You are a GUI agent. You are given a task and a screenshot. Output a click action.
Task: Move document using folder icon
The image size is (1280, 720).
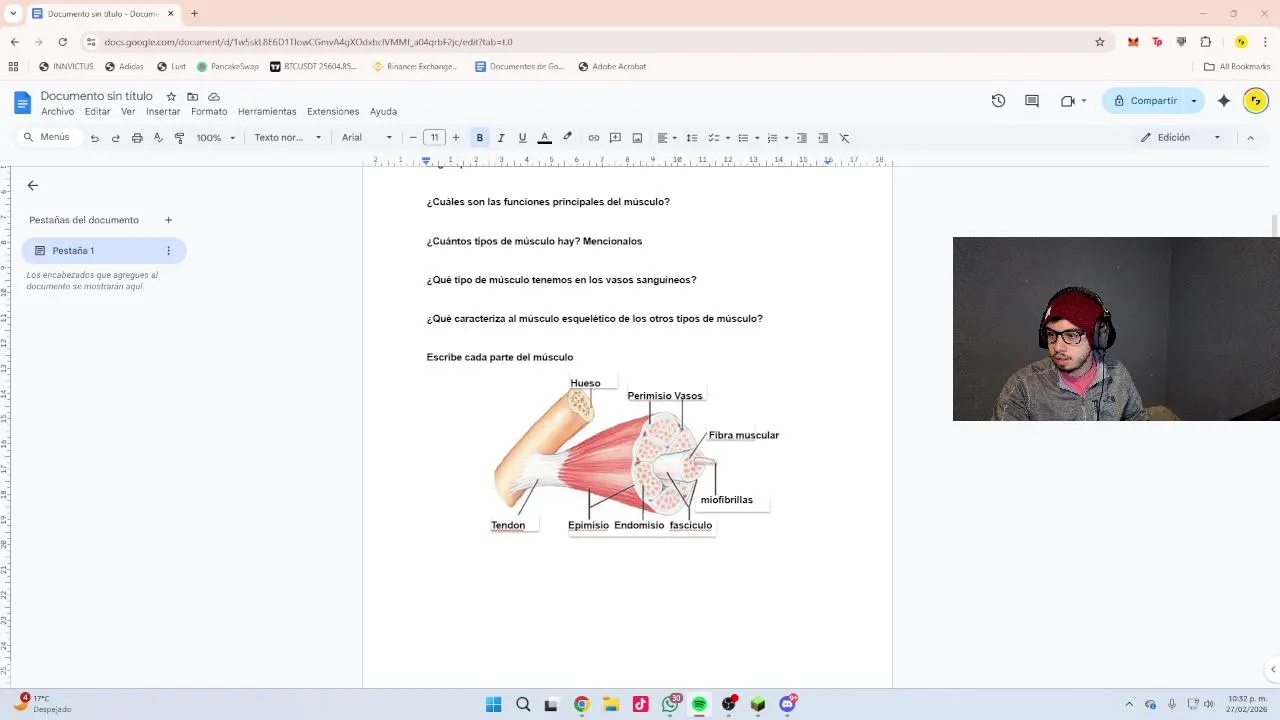(192, 97)
